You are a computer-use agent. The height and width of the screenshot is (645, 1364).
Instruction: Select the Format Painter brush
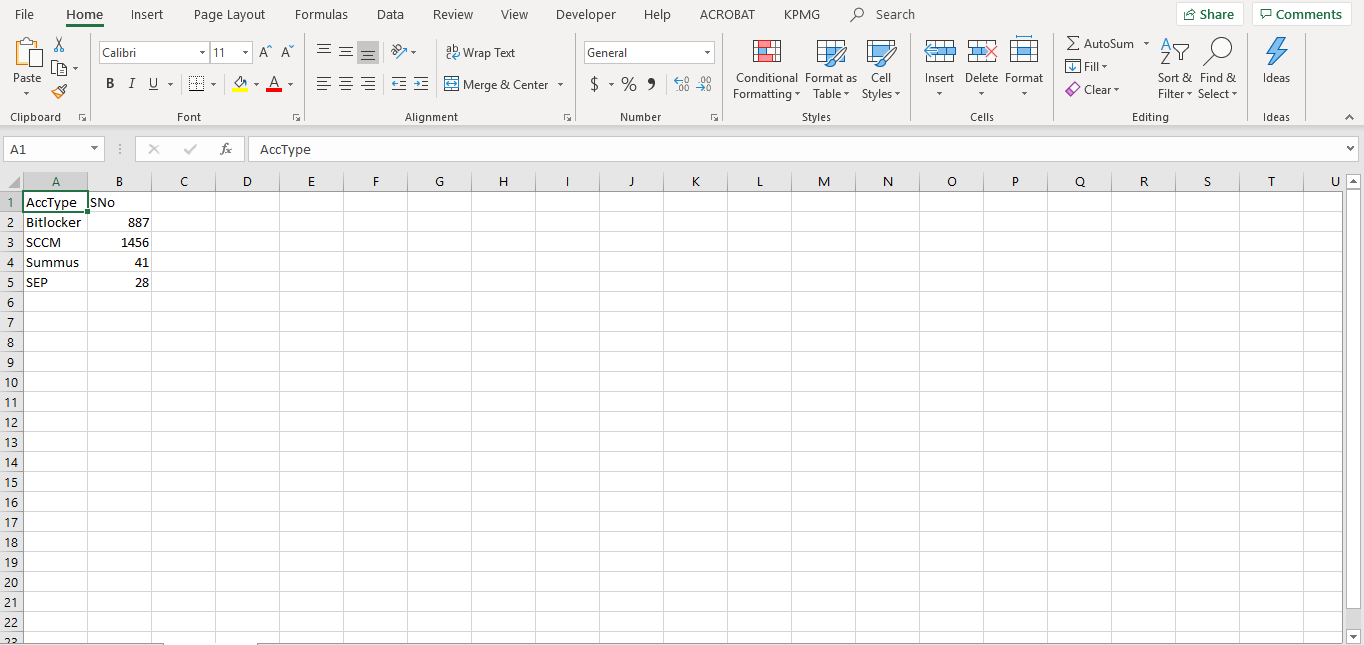(59, 91)
